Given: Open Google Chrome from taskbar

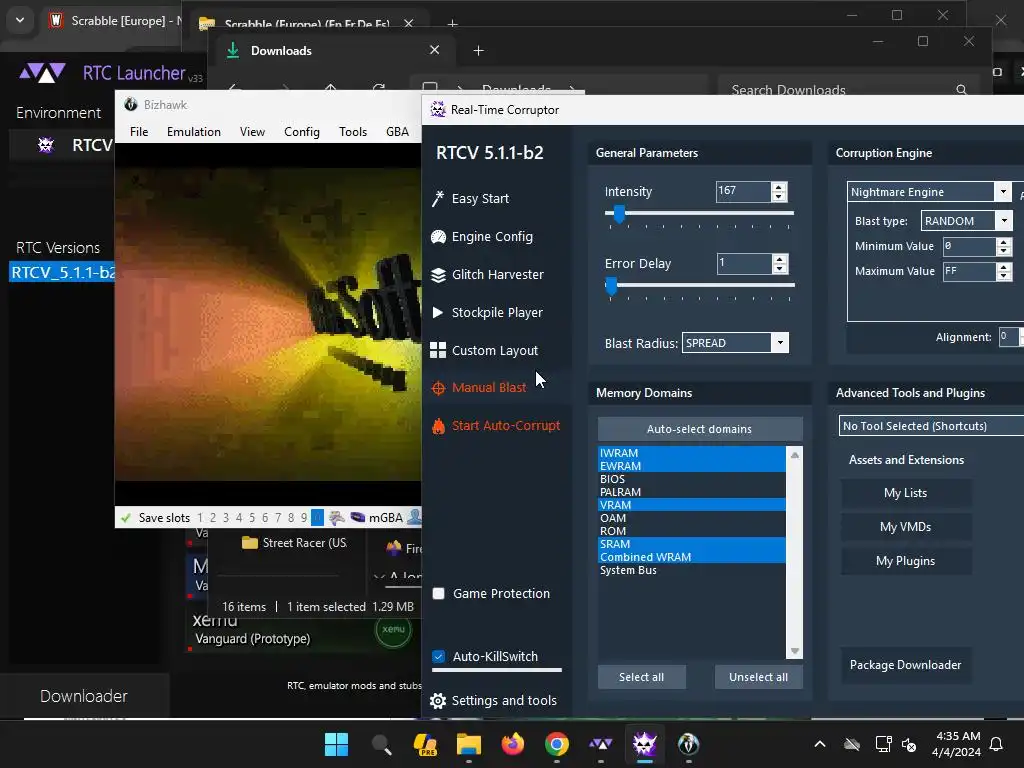Looking at the screenshot, I should (556, 744).
